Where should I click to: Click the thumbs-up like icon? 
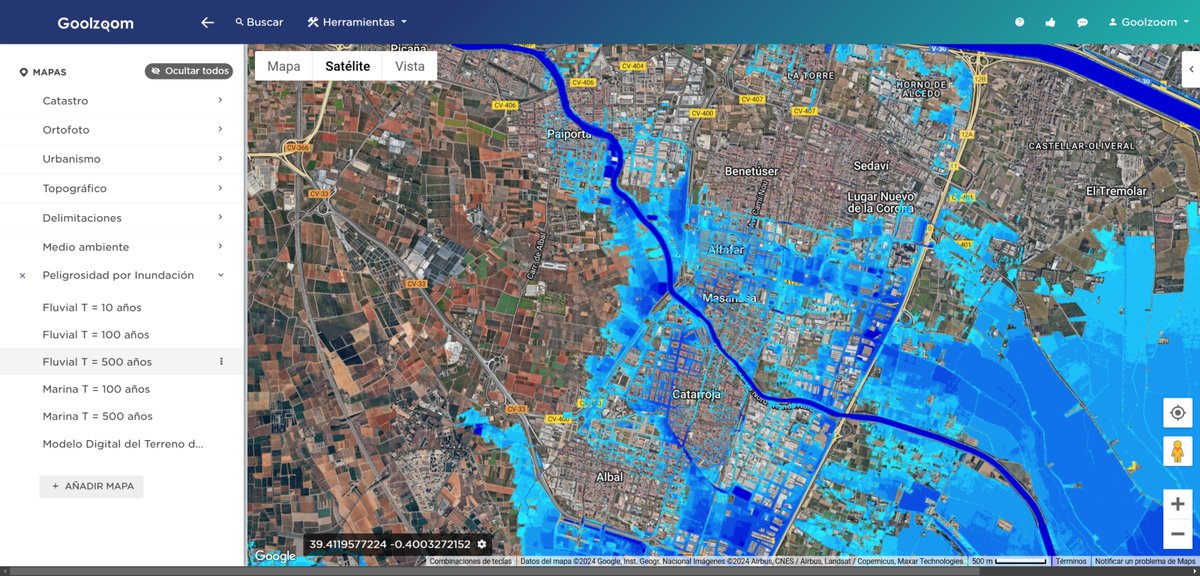click(x=1050, y=22)
